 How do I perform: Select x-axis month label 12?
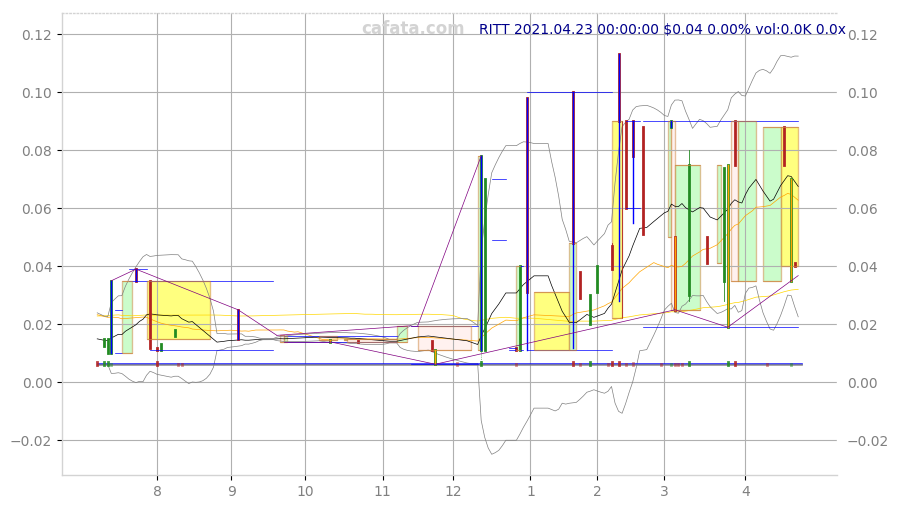click(x=453, y=491)
